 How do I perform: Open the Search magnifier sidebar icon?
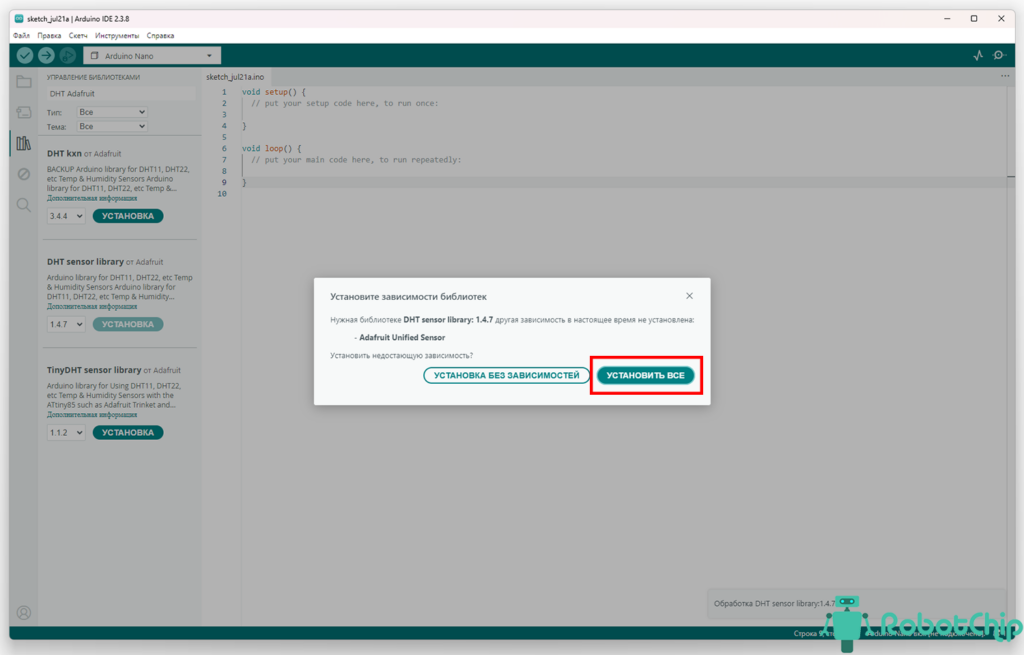tap(24, 205)
